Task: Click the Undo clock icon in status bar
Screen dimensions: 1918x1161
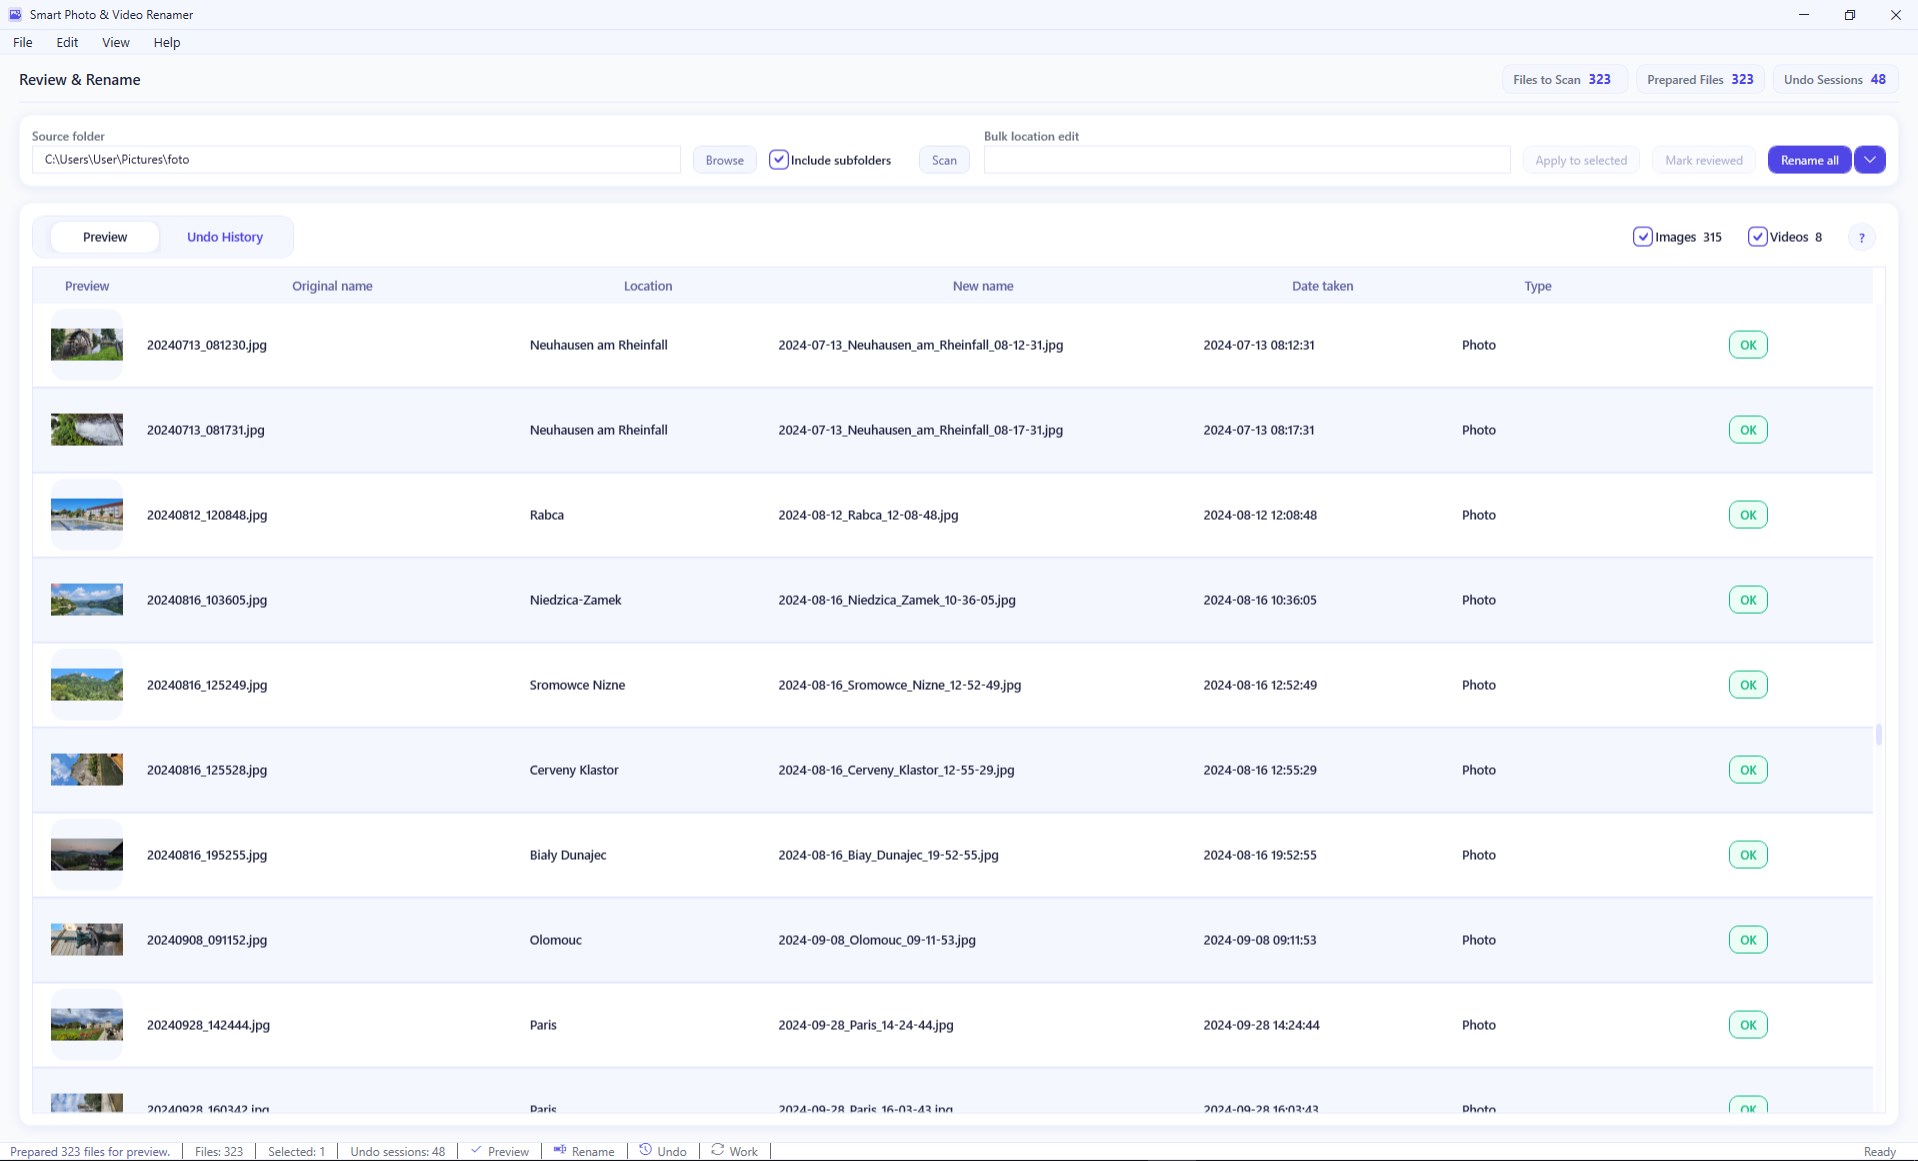Action: point(646,1150)
